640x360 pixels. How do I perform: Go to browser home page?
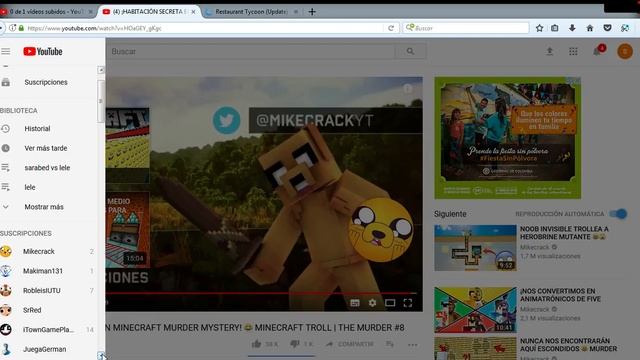pos(590,28)
